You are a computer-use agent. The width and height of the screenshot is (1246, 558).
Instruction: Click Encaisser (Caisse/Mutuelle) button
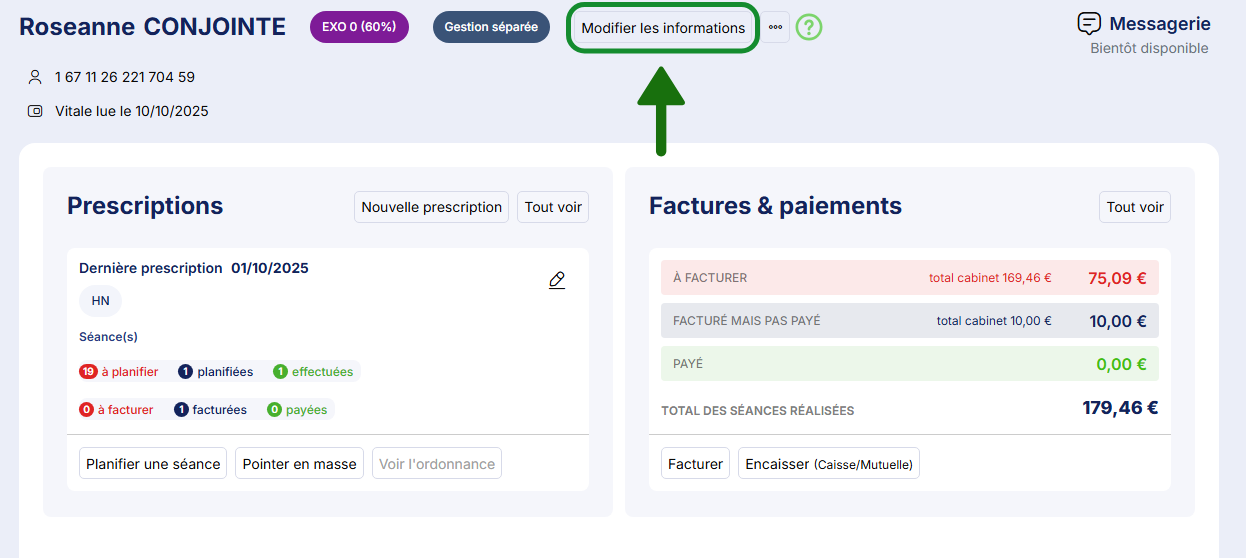pyautogui.click(x=828, y=464)
